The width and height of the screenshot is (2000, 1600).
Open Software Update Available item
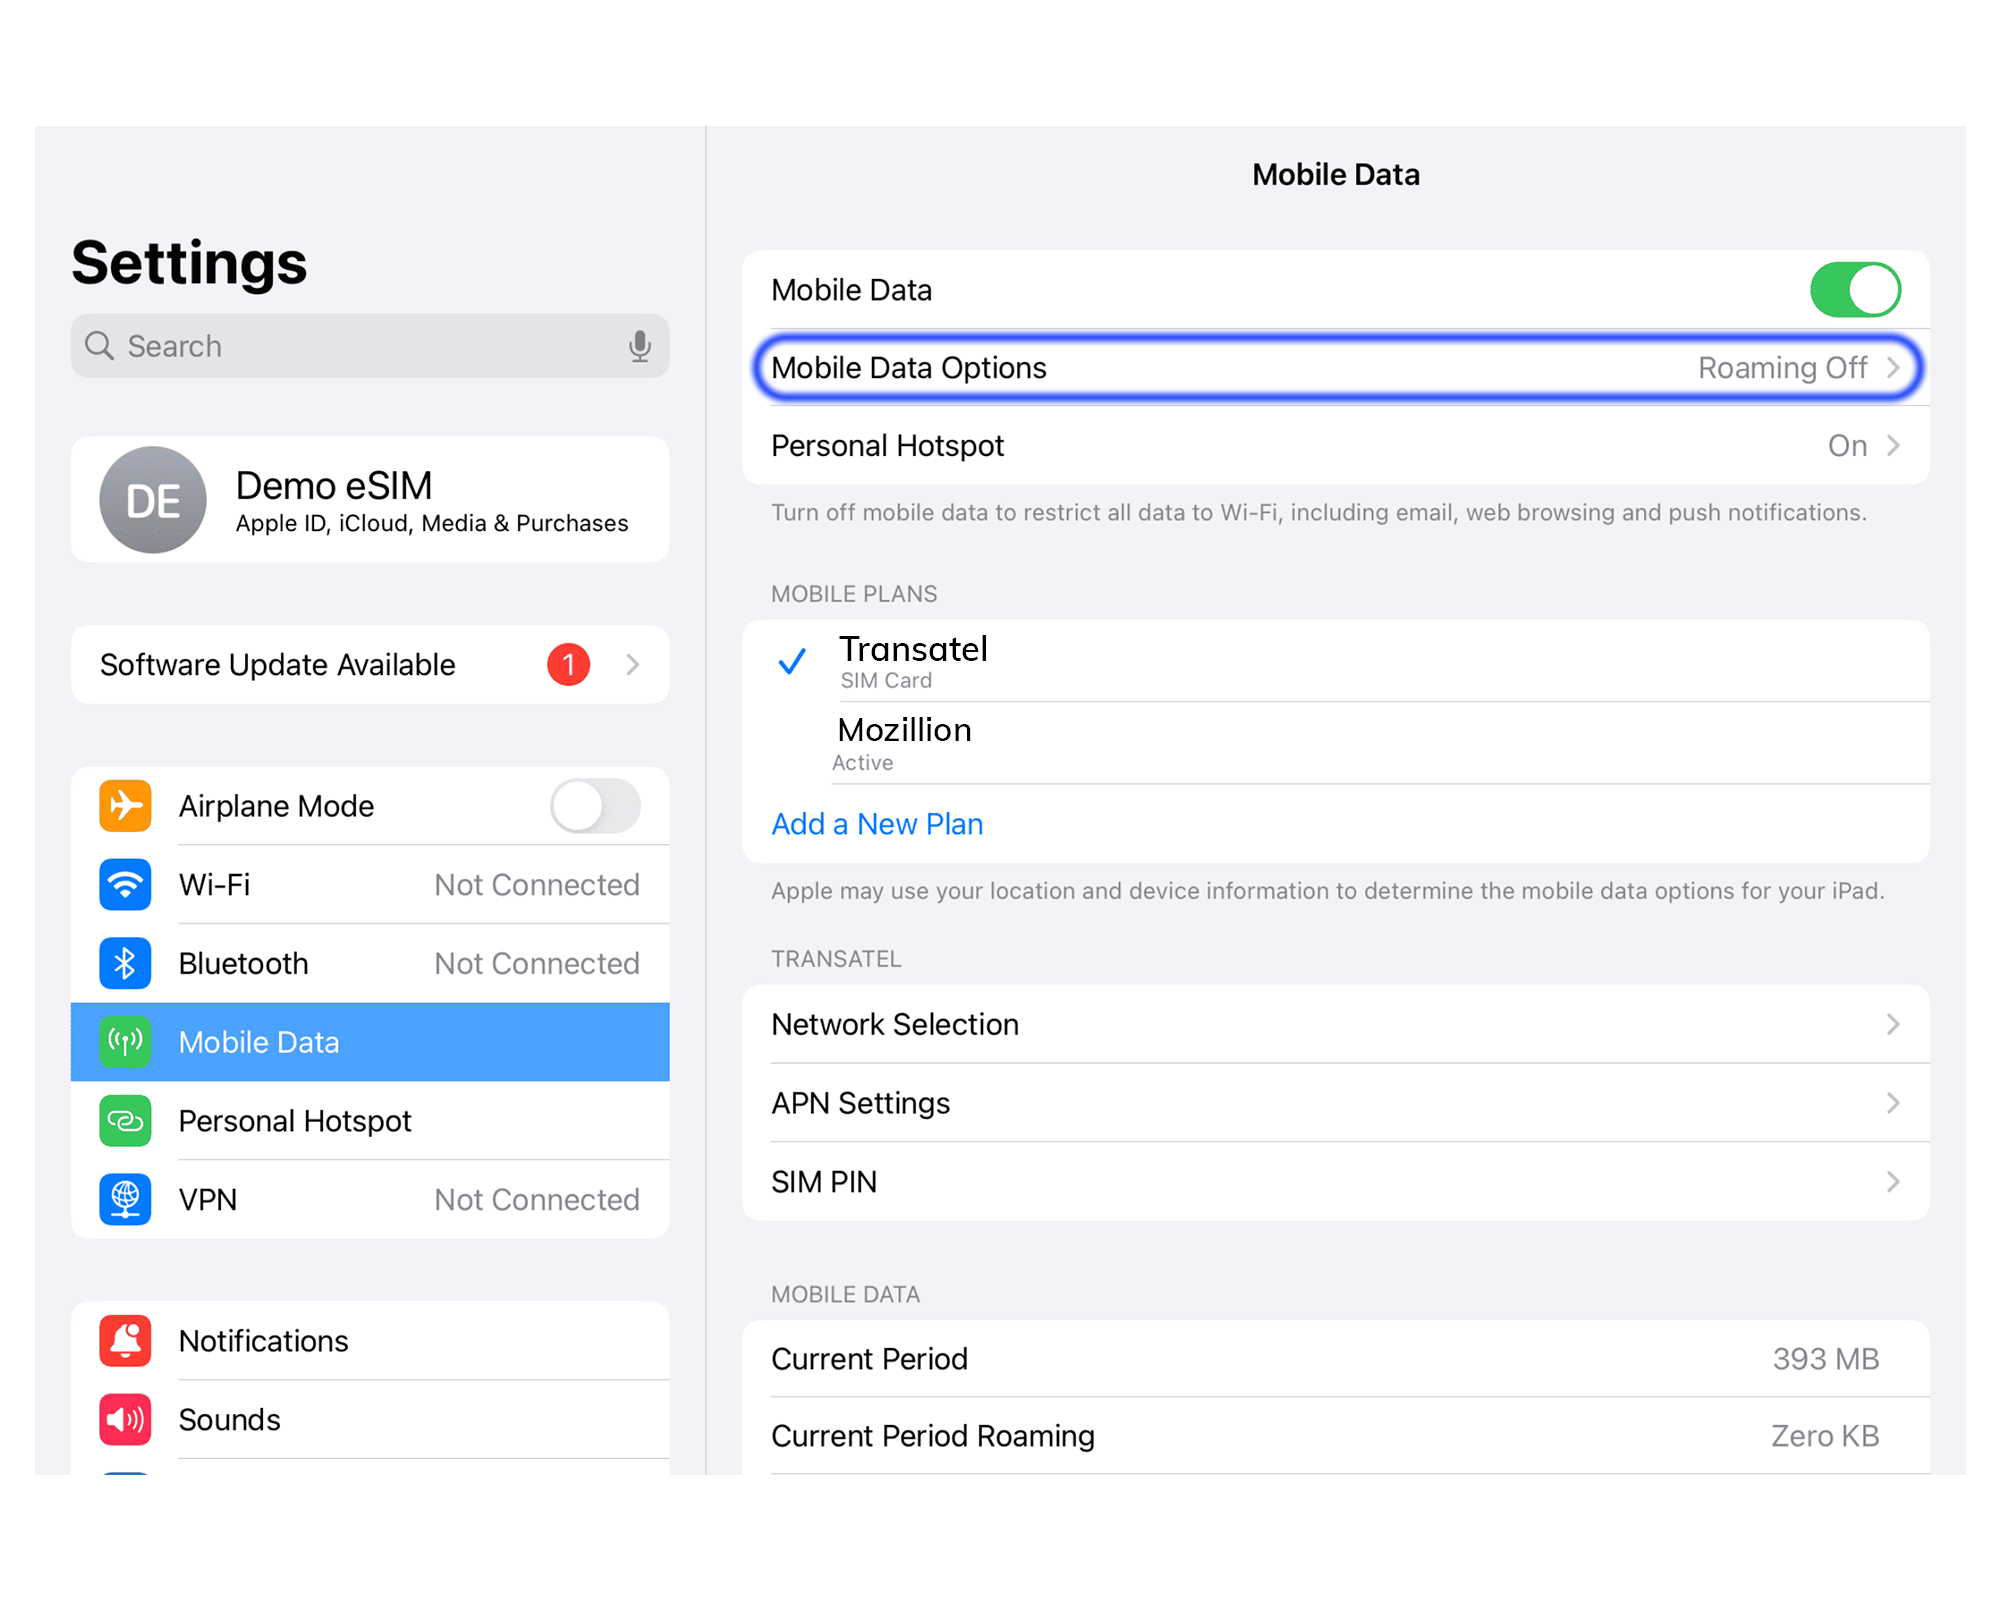(370, 665)
